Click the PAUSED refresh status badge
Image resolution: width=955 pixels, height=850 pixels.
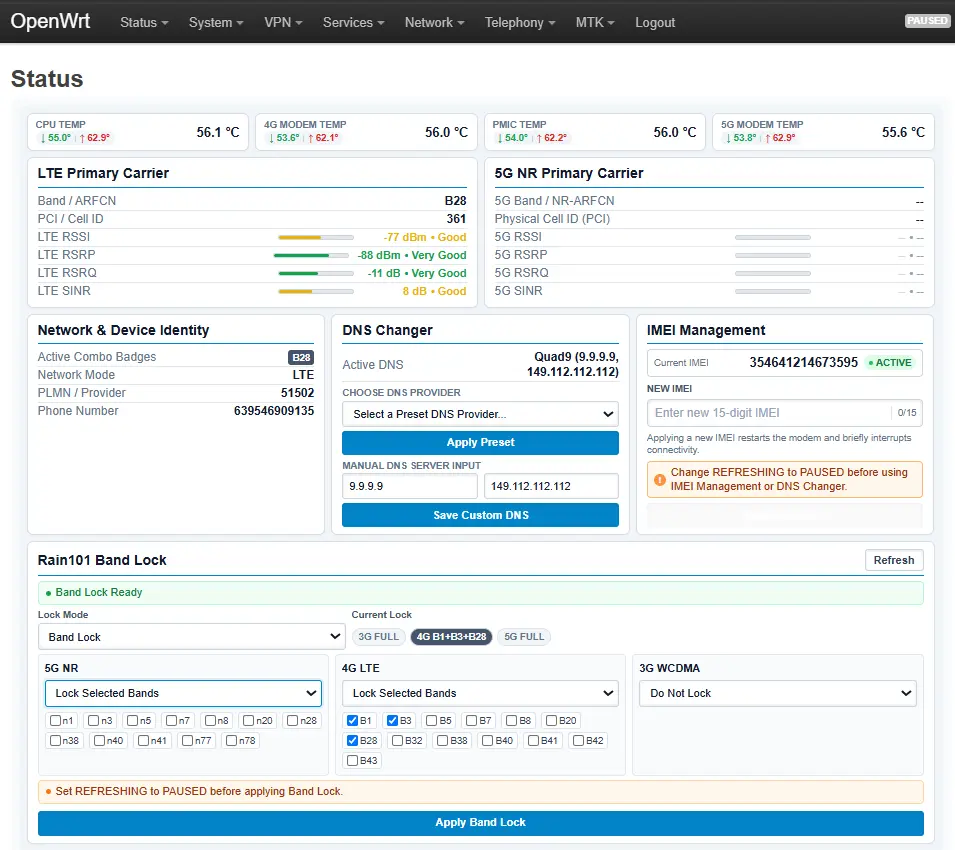coord(927,21)
